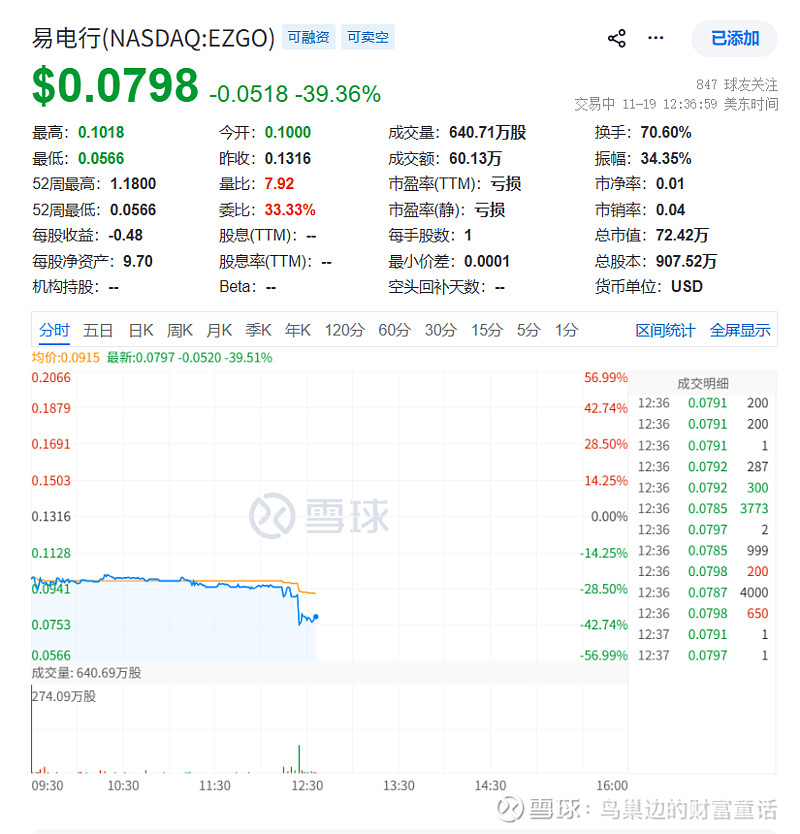Click the 可卖空 short-selling tag
Screen dimensions: 800x834
(367, 38)
